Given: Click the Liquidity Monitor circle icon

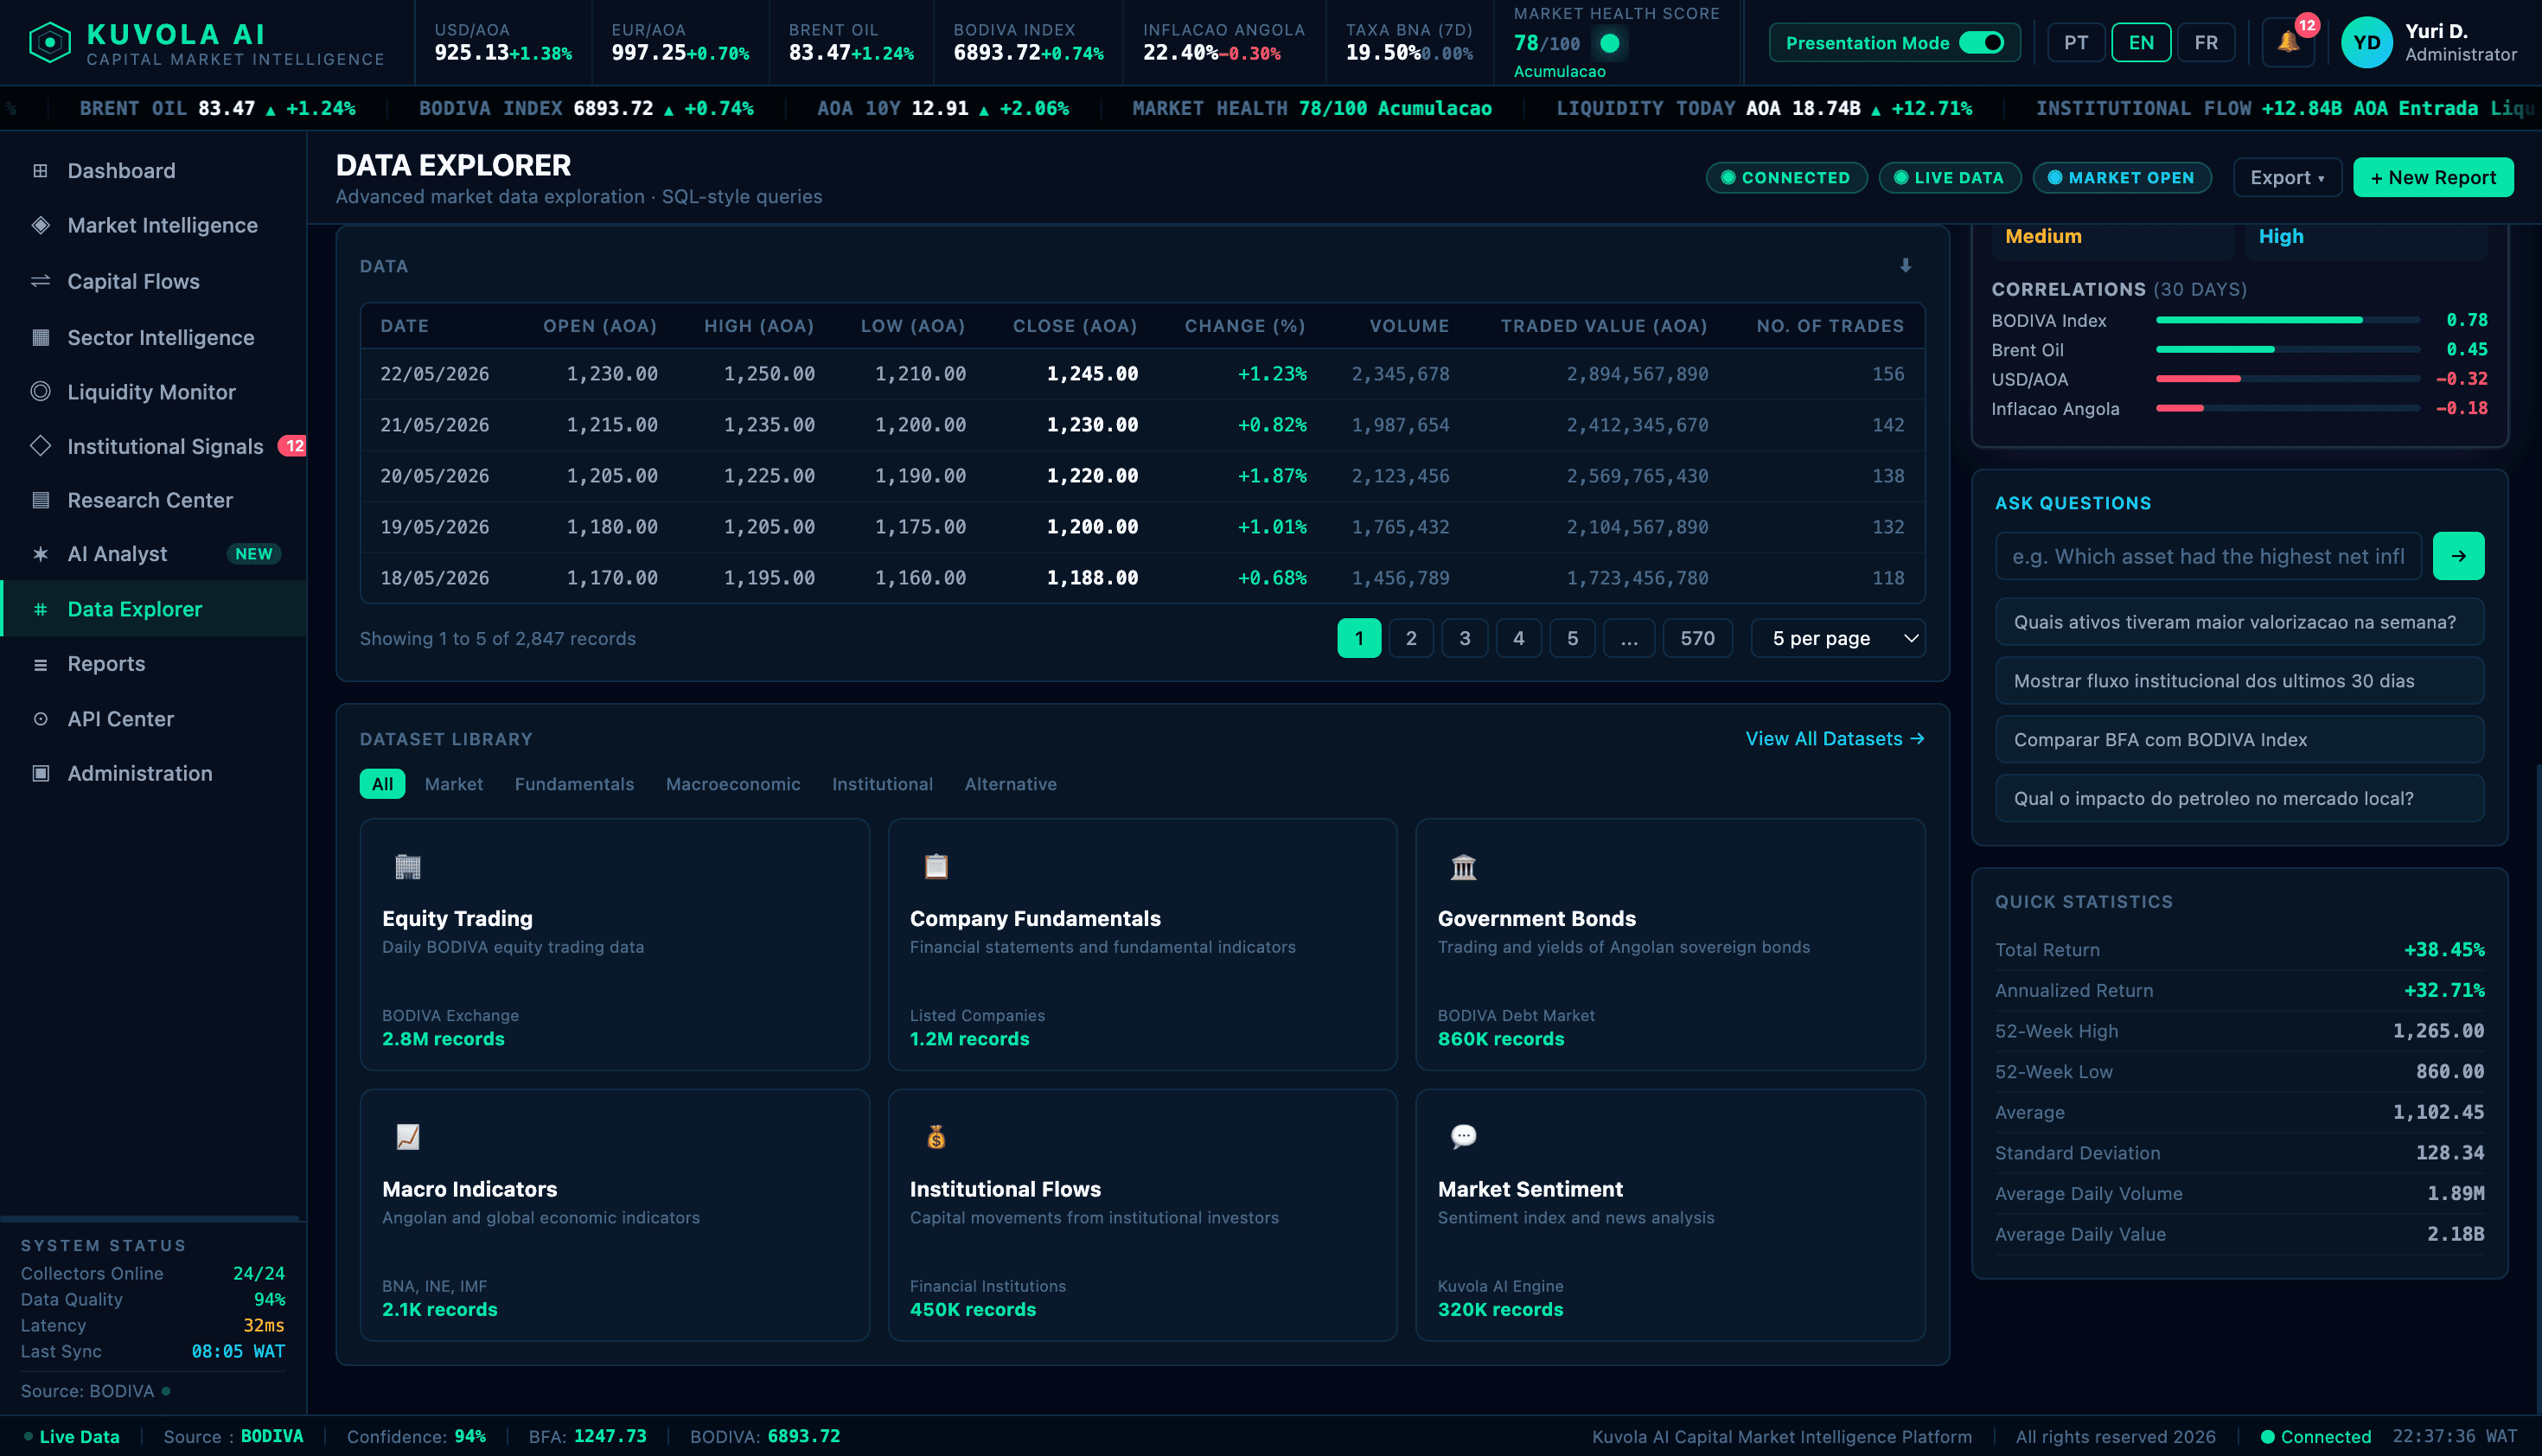Looking at the screenshot, I should [x=40, y=392].
